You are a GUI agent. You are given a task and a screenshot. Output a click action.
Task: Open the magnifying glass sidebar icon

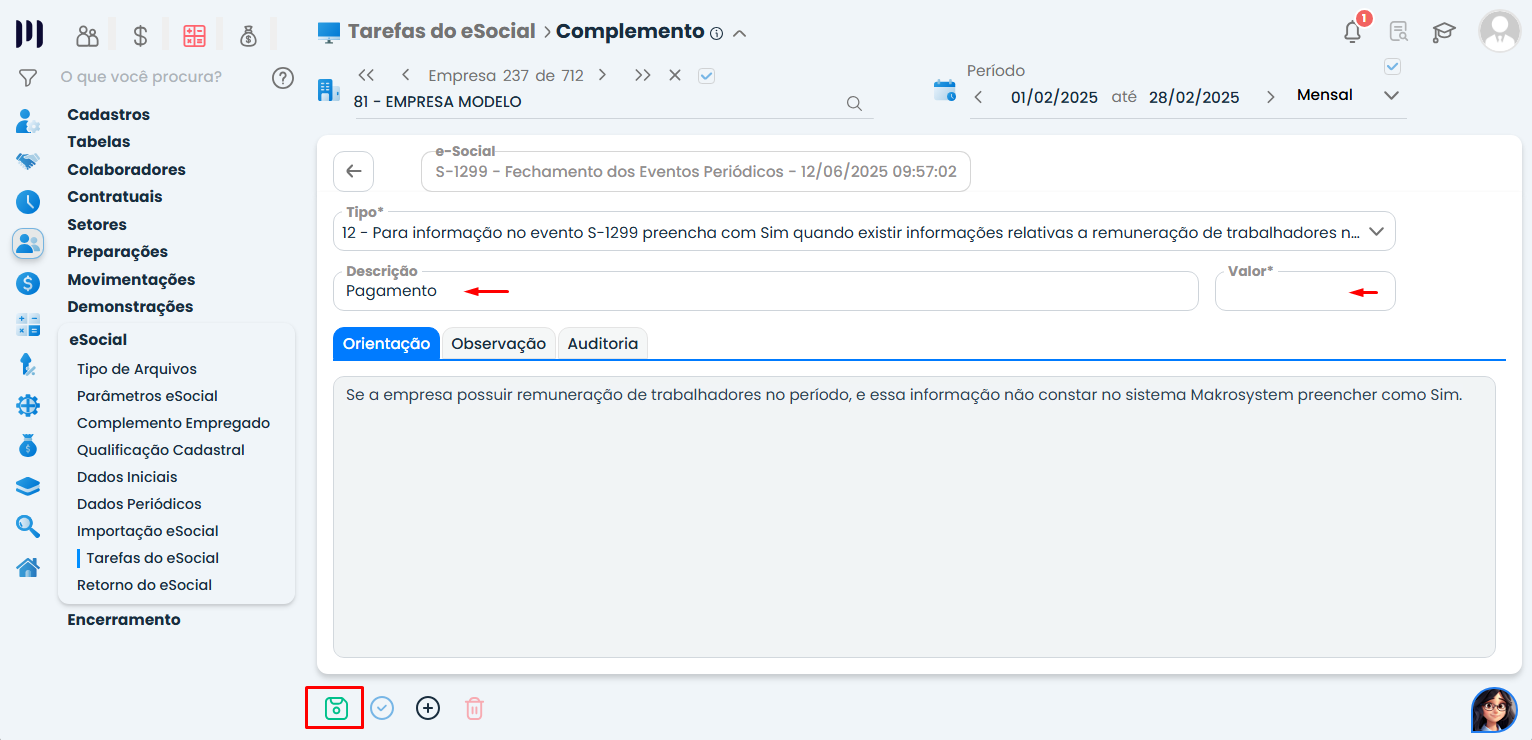[28, 526]
